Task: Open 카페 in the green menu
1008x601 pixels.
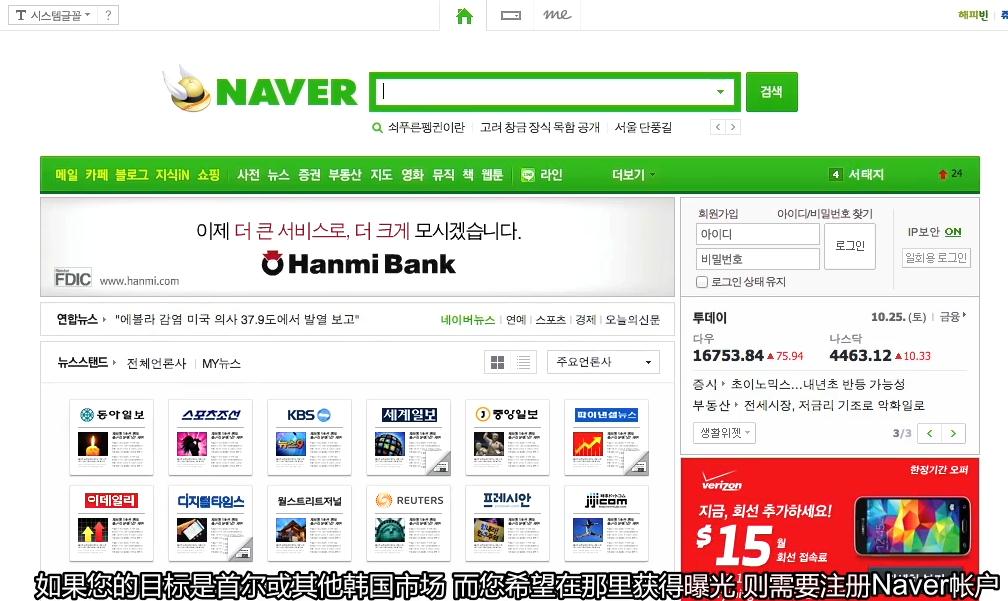Action: point(97,175)
